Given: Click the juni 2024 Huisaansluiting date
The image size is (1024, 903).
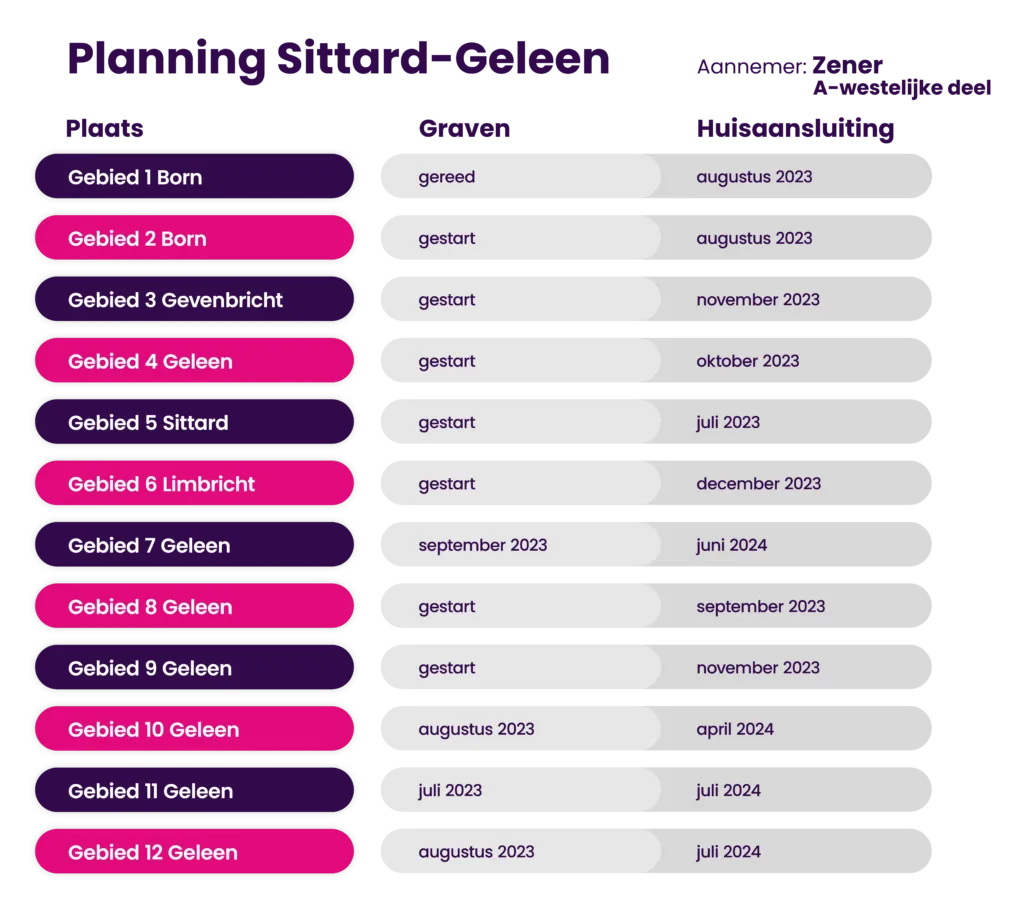Looking at the screenshot, I should tap(731, 545).
